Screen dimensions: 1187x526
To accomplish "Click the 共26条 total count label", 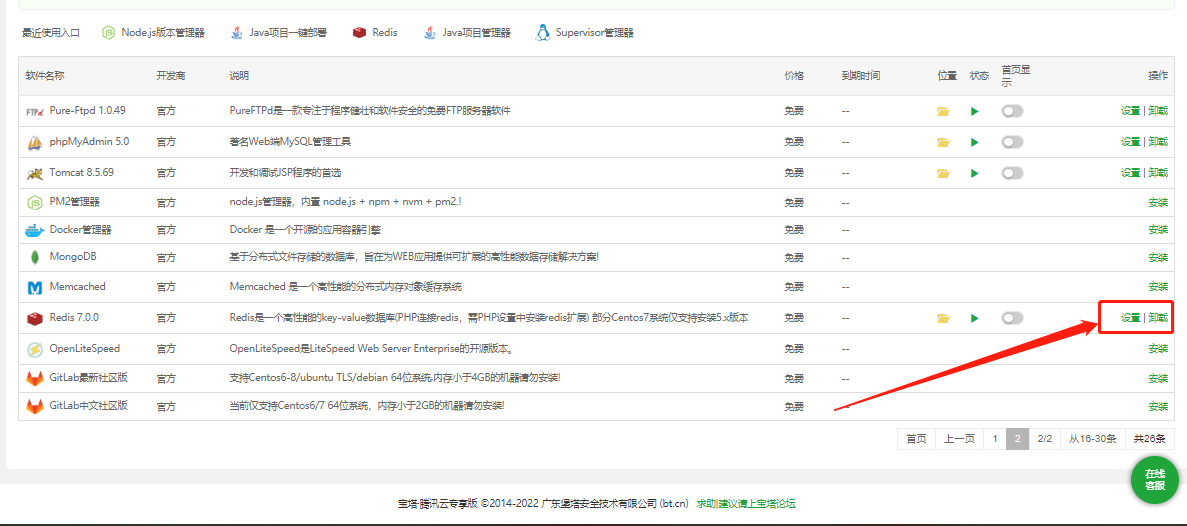I will pyautogui.click(x=1149, y=439).
